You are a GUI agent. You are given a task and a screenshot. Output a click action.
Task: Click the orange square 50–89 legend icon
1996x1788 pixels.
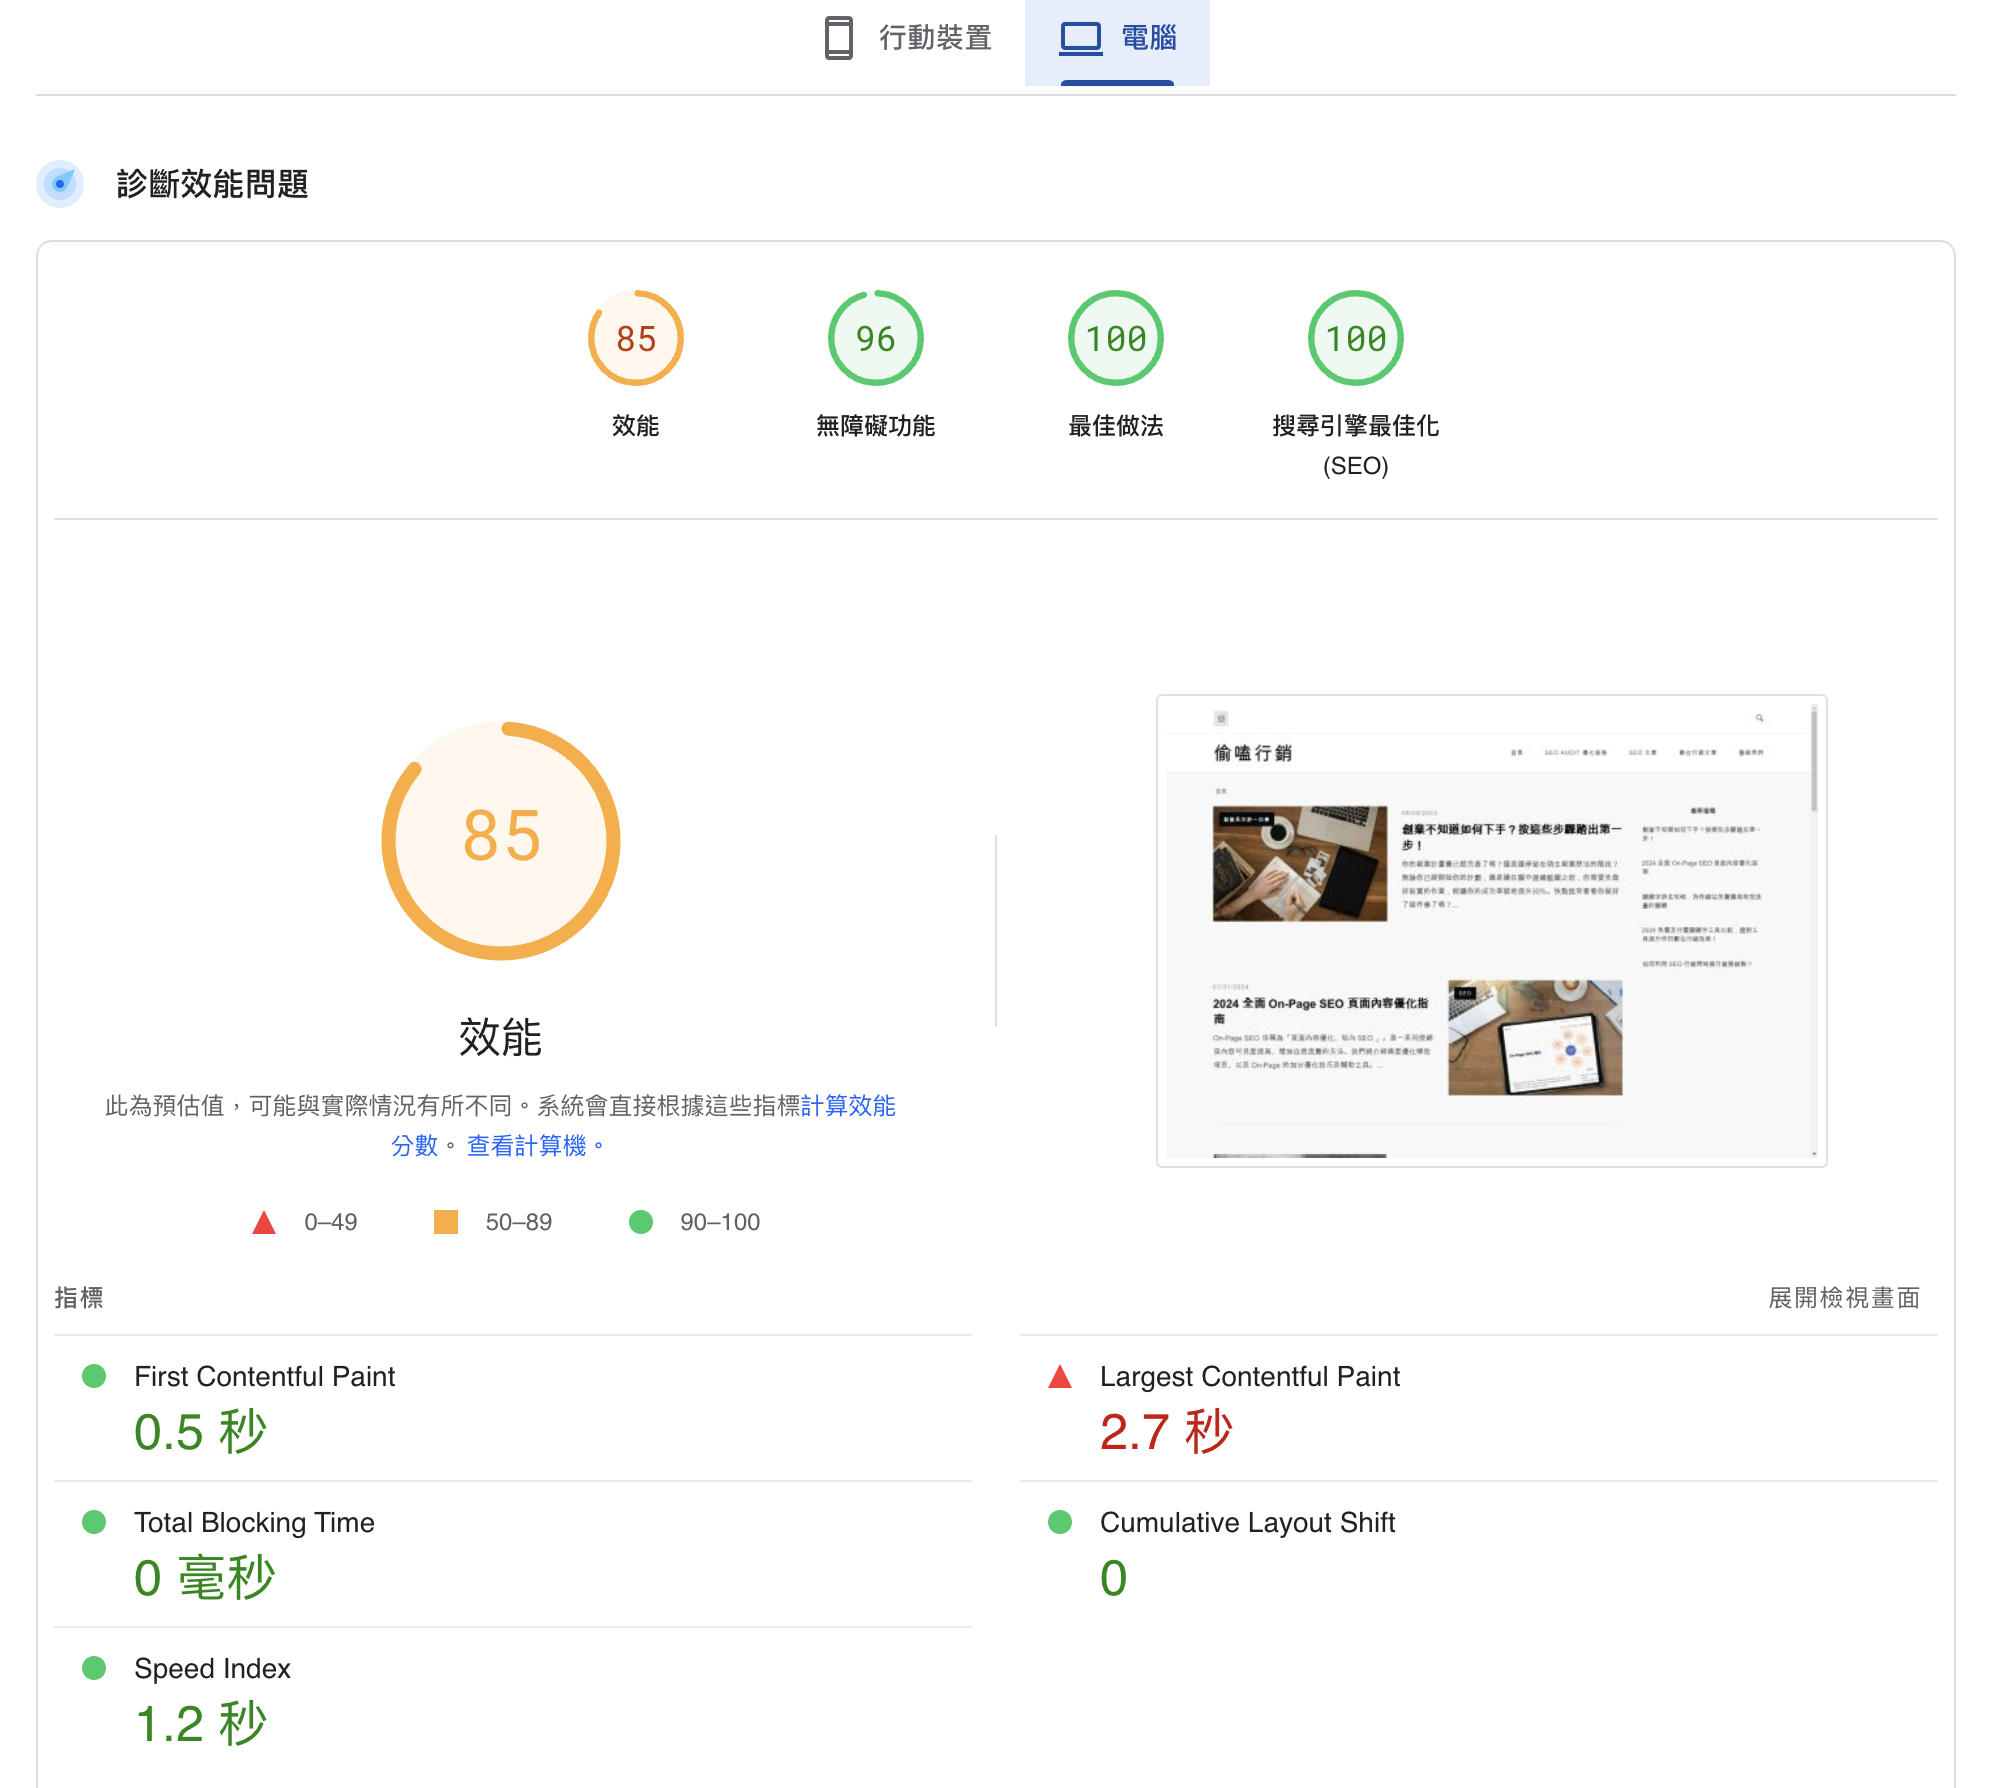(x=446, y=1222)
